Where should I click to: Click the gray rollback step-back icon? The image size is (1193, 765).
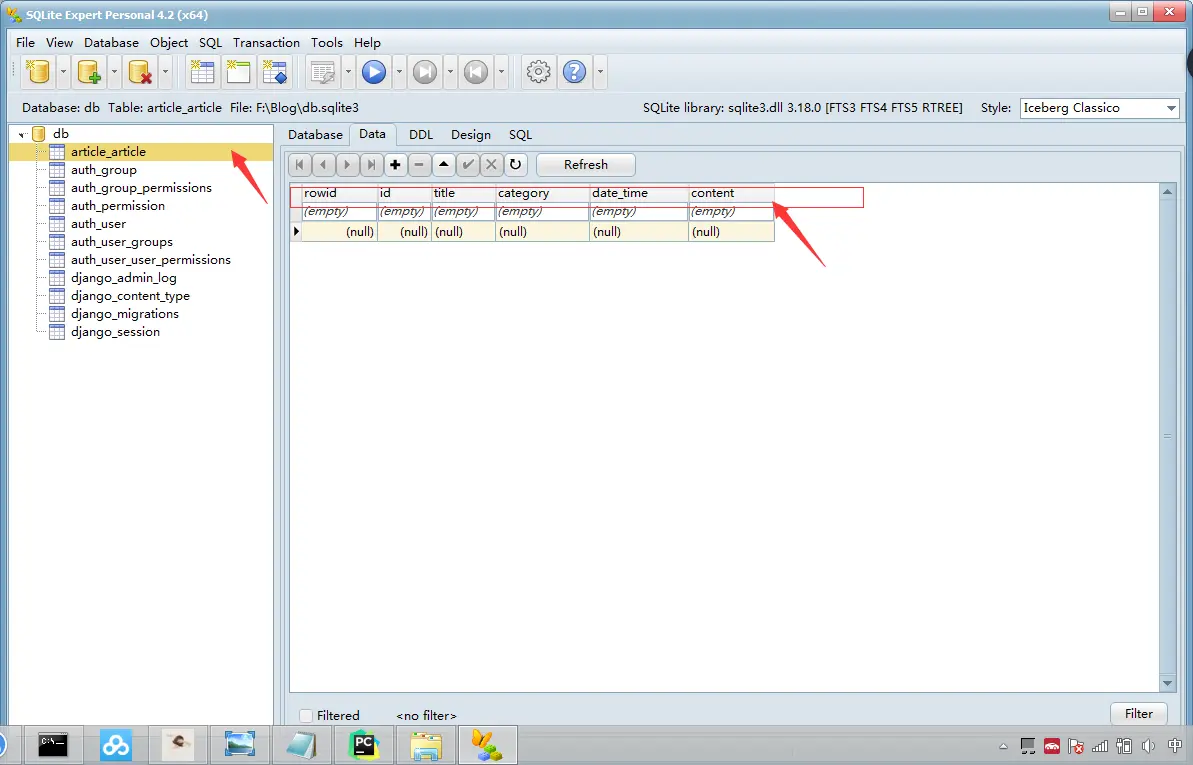(476, 72)
